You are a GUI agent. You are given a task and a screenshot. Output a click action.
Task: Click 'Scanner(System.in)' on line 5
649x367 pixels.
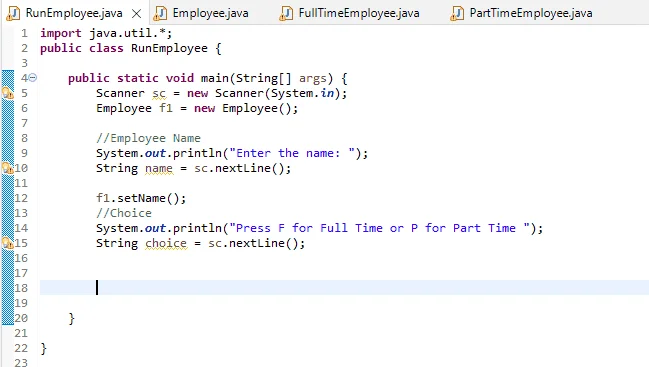[277, 93]
